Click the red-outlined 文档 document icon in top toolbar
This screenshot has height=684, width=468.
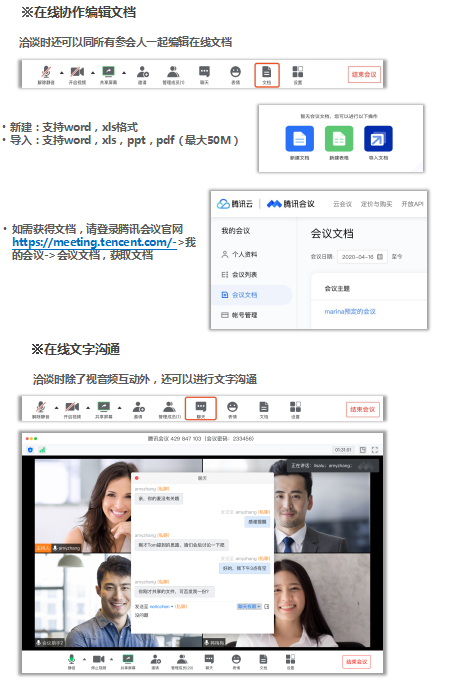tap(266, 75)
